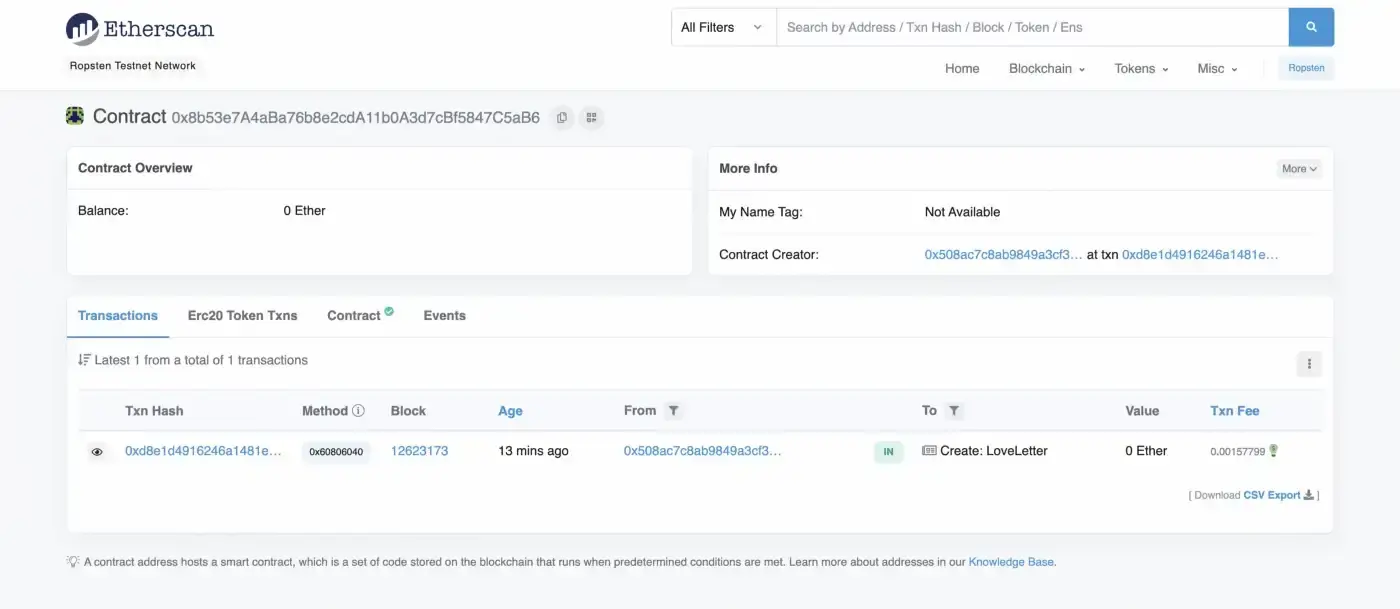Screen dimensions: 1400x609
Task: Click the To column filter icon
Action: (954, 411)
